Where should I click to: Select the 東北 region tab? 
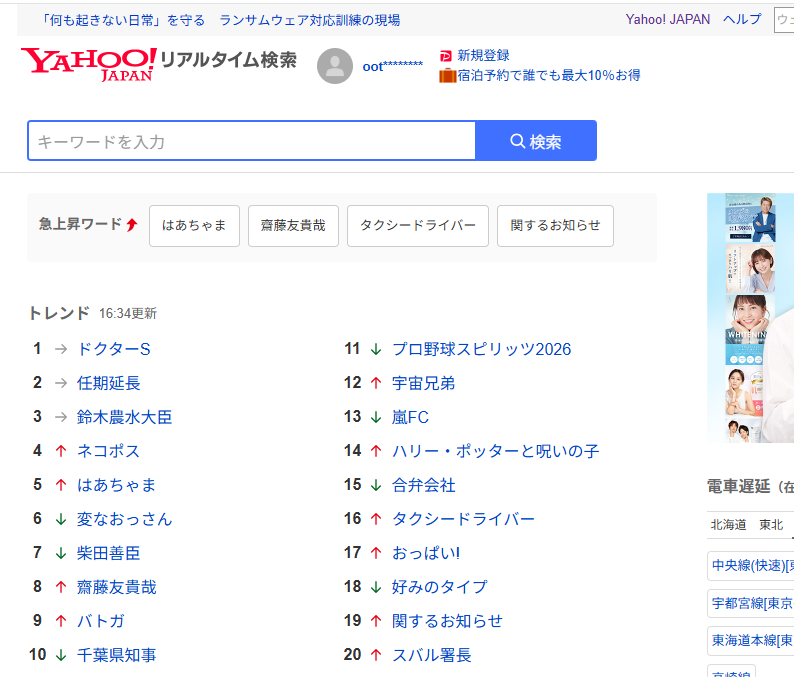(x=771, y=524)
